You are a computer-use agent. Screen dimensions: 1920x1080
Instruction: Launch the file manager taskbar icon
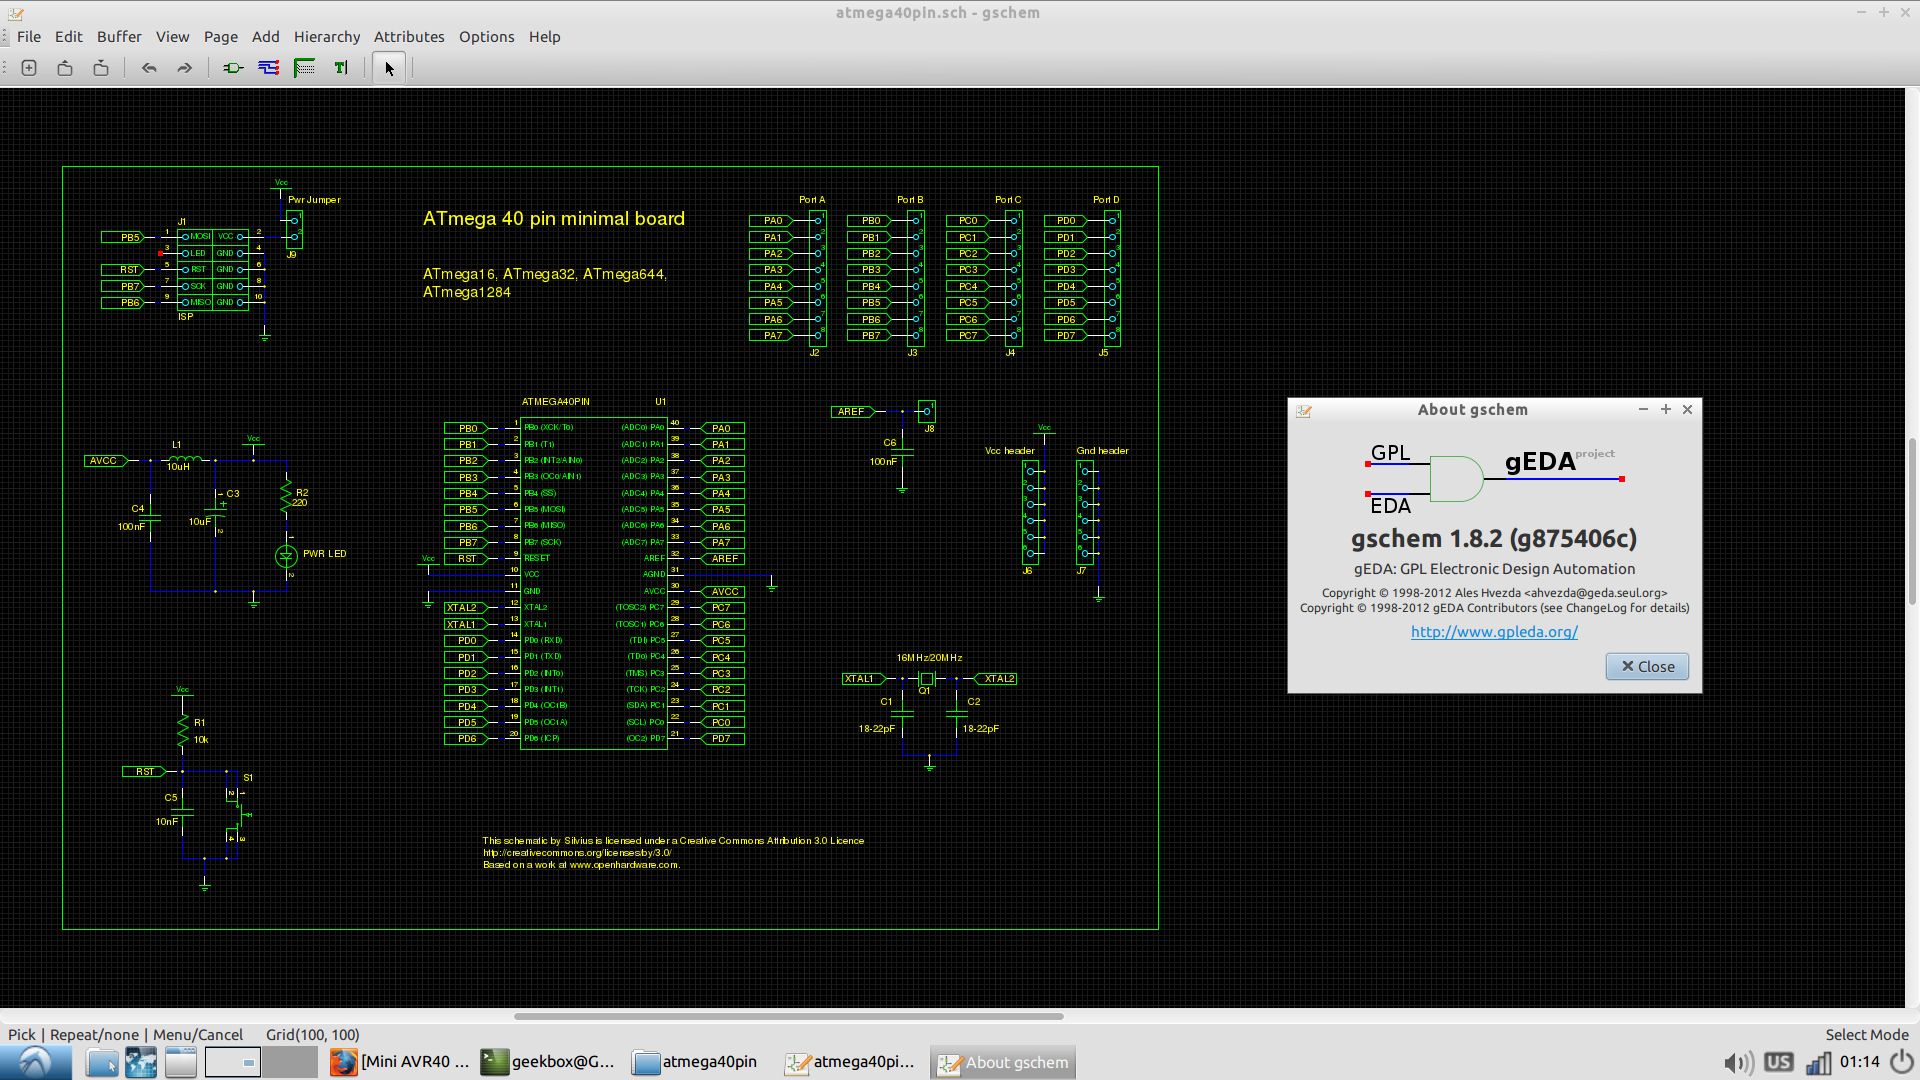[101, 1062]
